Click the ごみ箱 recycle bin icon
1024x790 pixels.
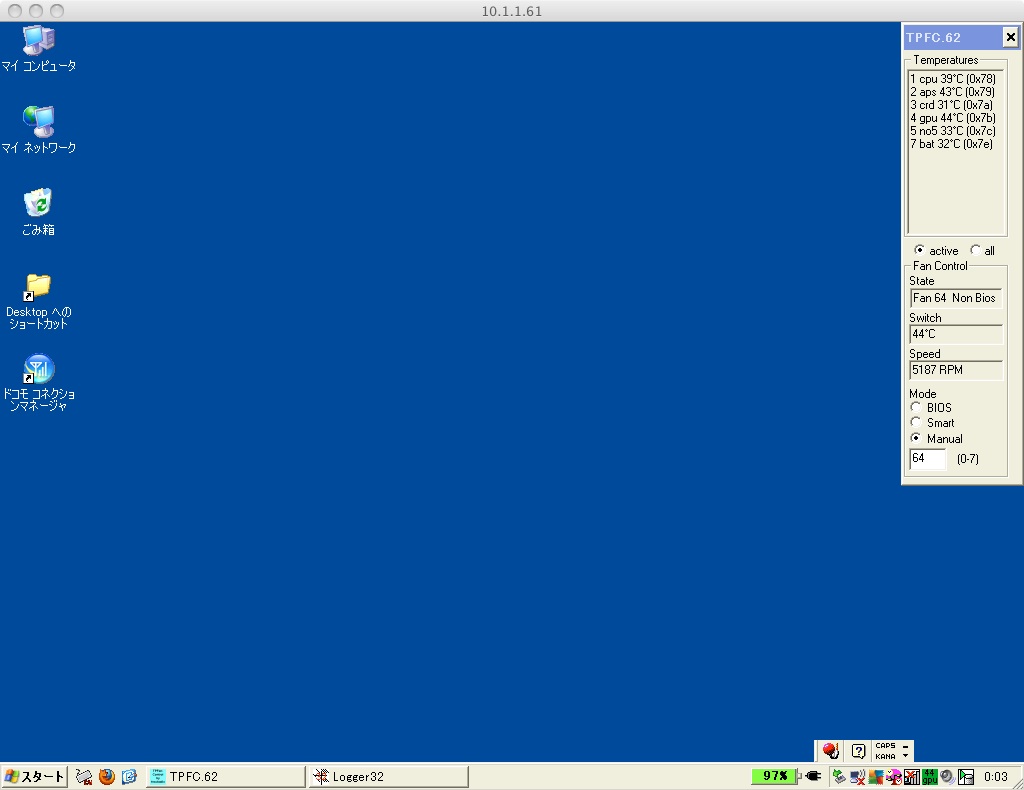39,212
